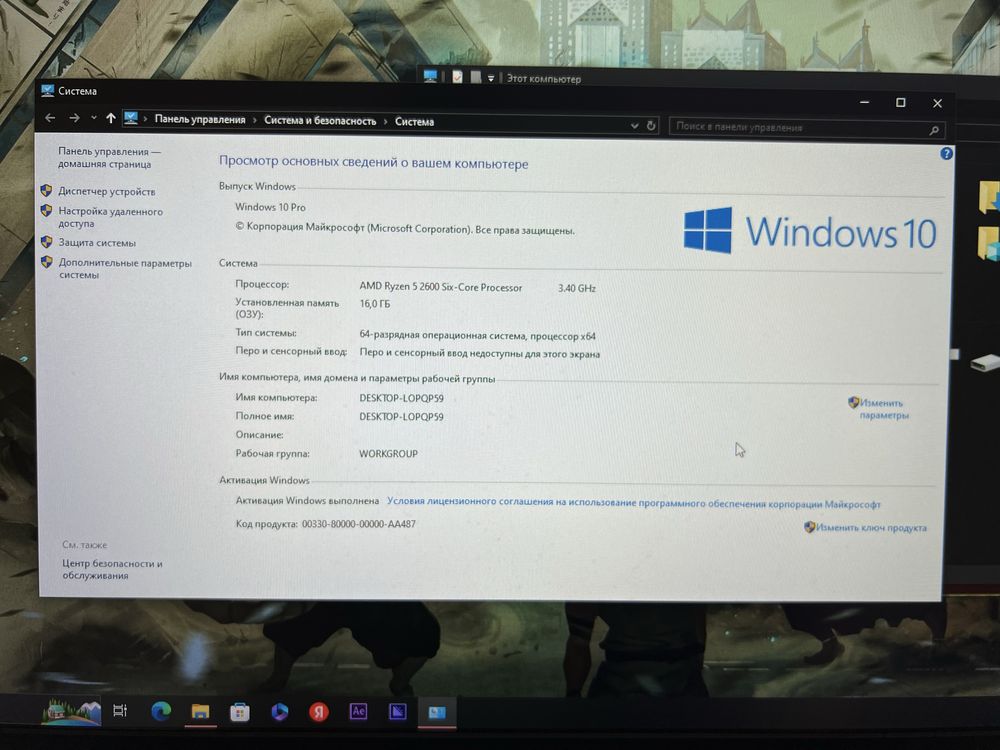The image size is (1000, 750).
Task: Focus the Поиск в панели управления field
Action: point(806,128)
